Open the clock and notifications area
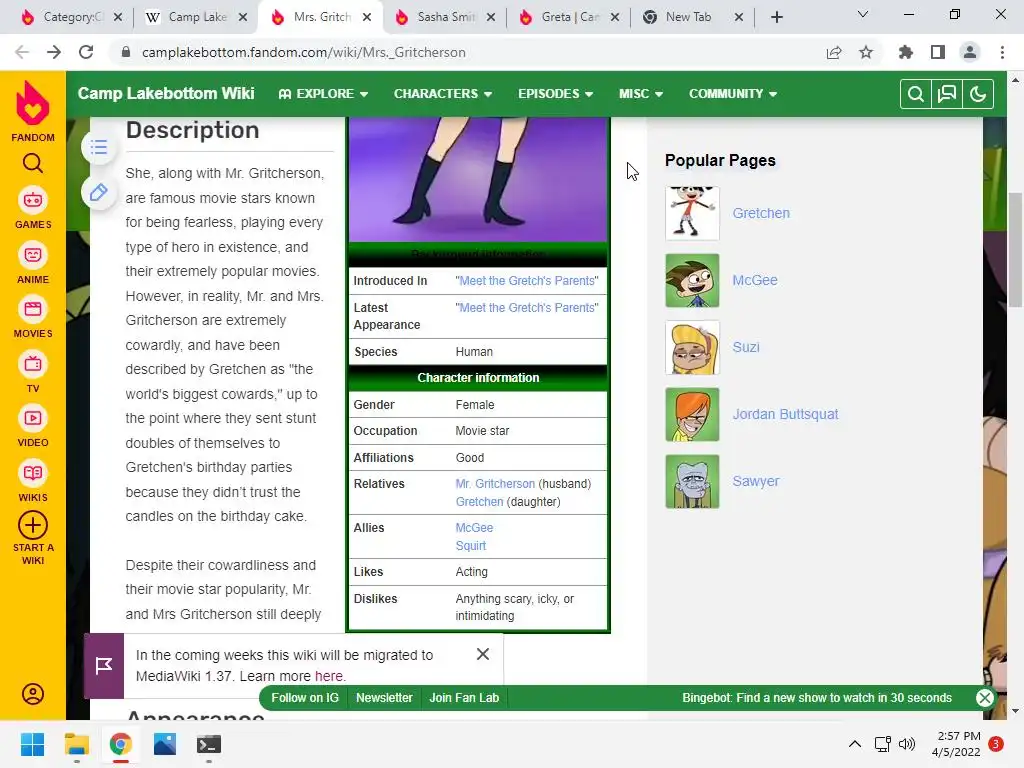 967,744
